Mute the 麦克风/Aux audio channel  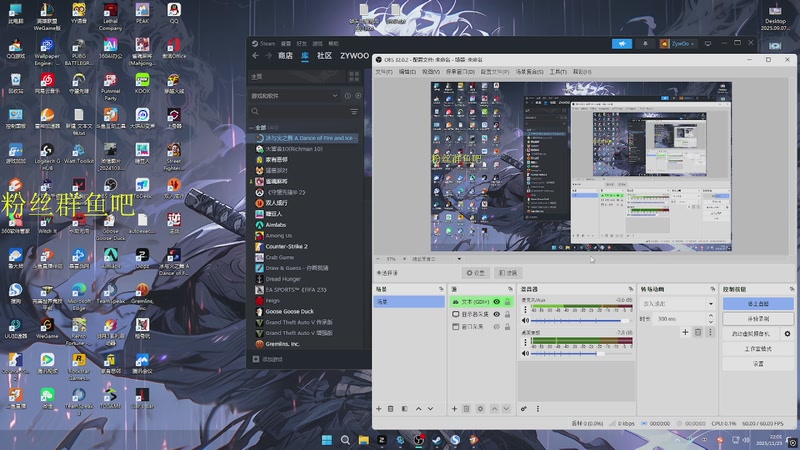click(525, 320)
